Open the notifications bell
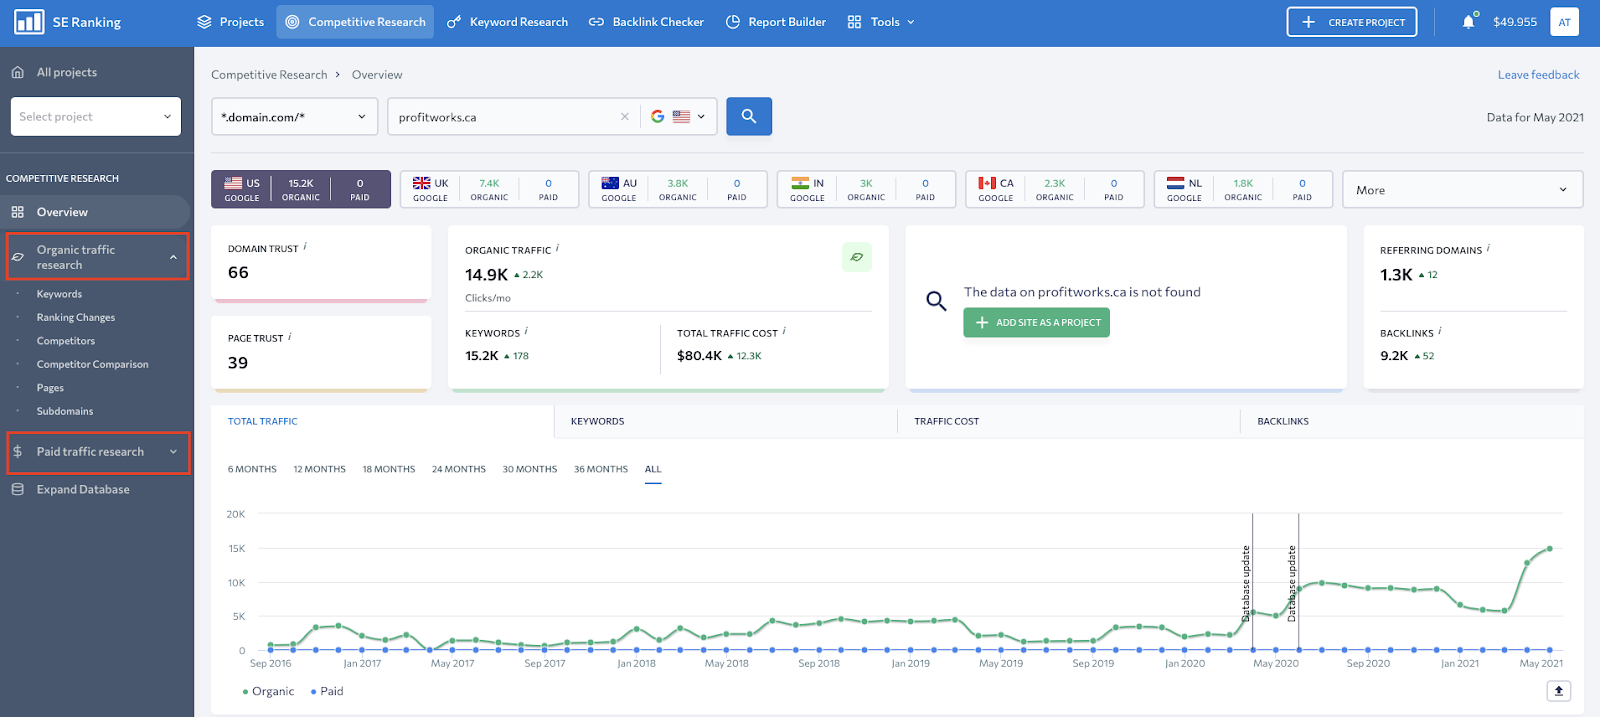The image size is (1600, 717). pos(1468,22)
